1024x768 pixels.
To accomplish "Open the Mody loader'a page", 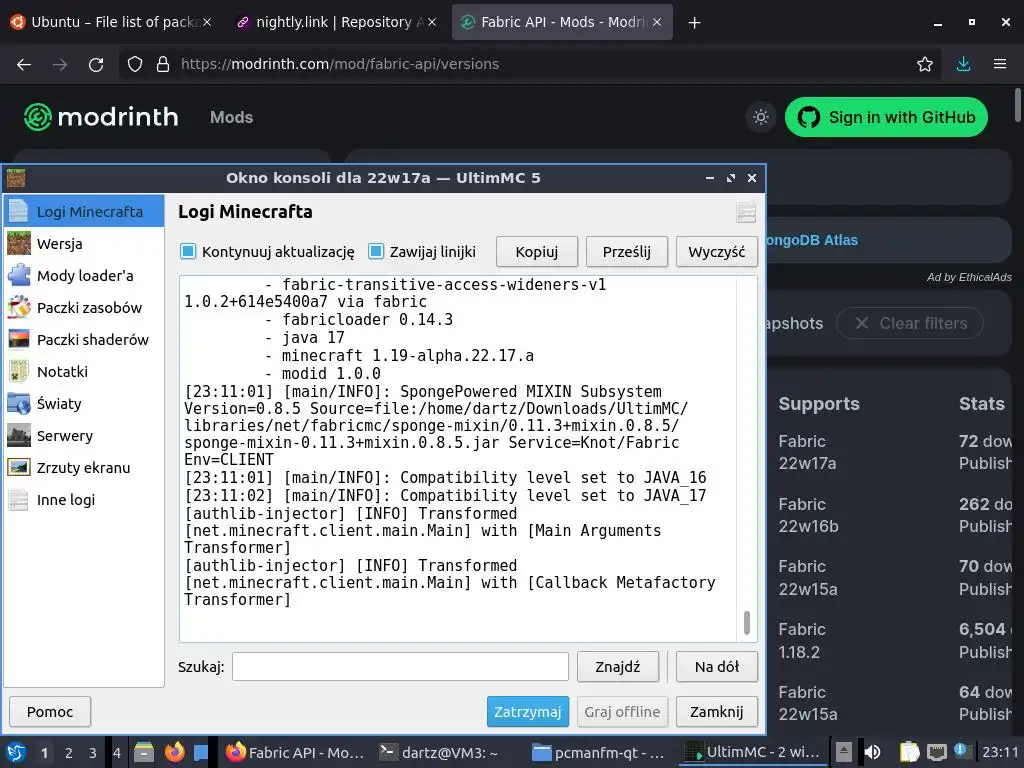I will pyautogui.click(x=84, y=276).
